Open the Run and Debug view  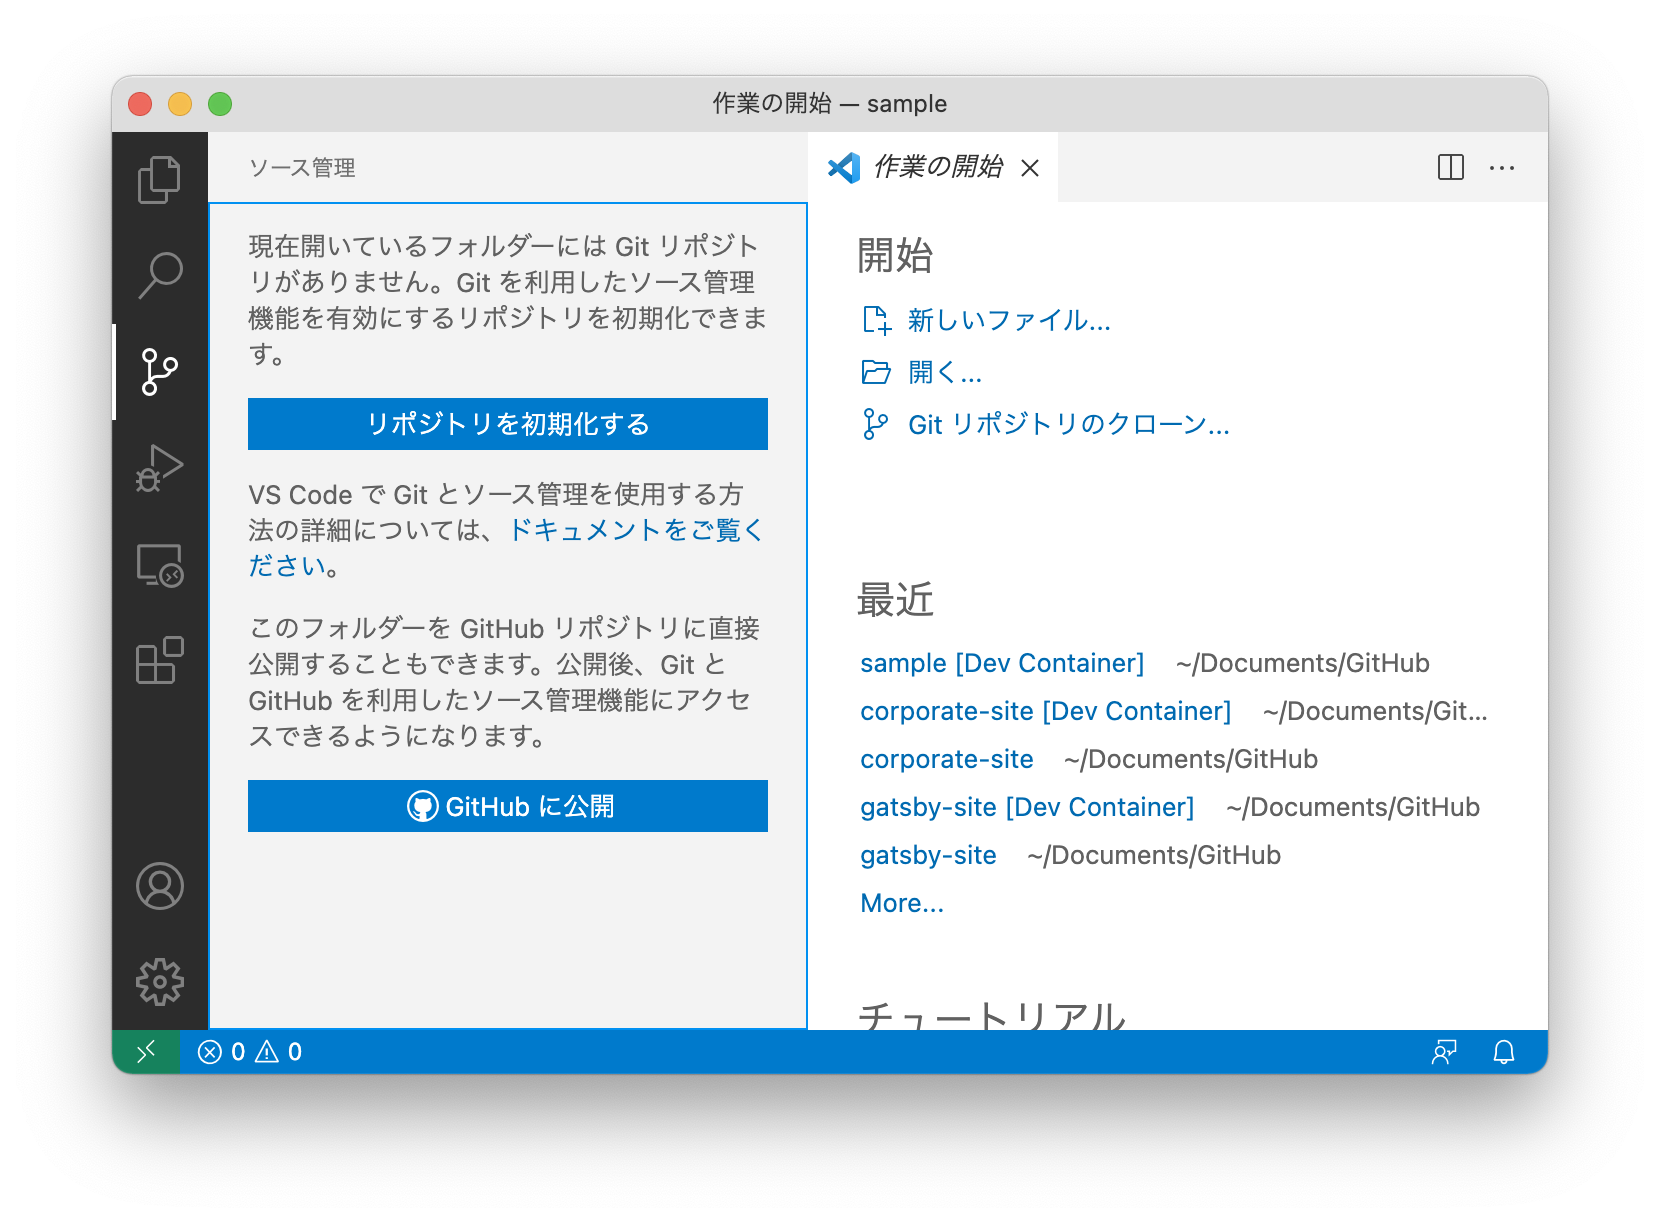(x=159, y=465)
